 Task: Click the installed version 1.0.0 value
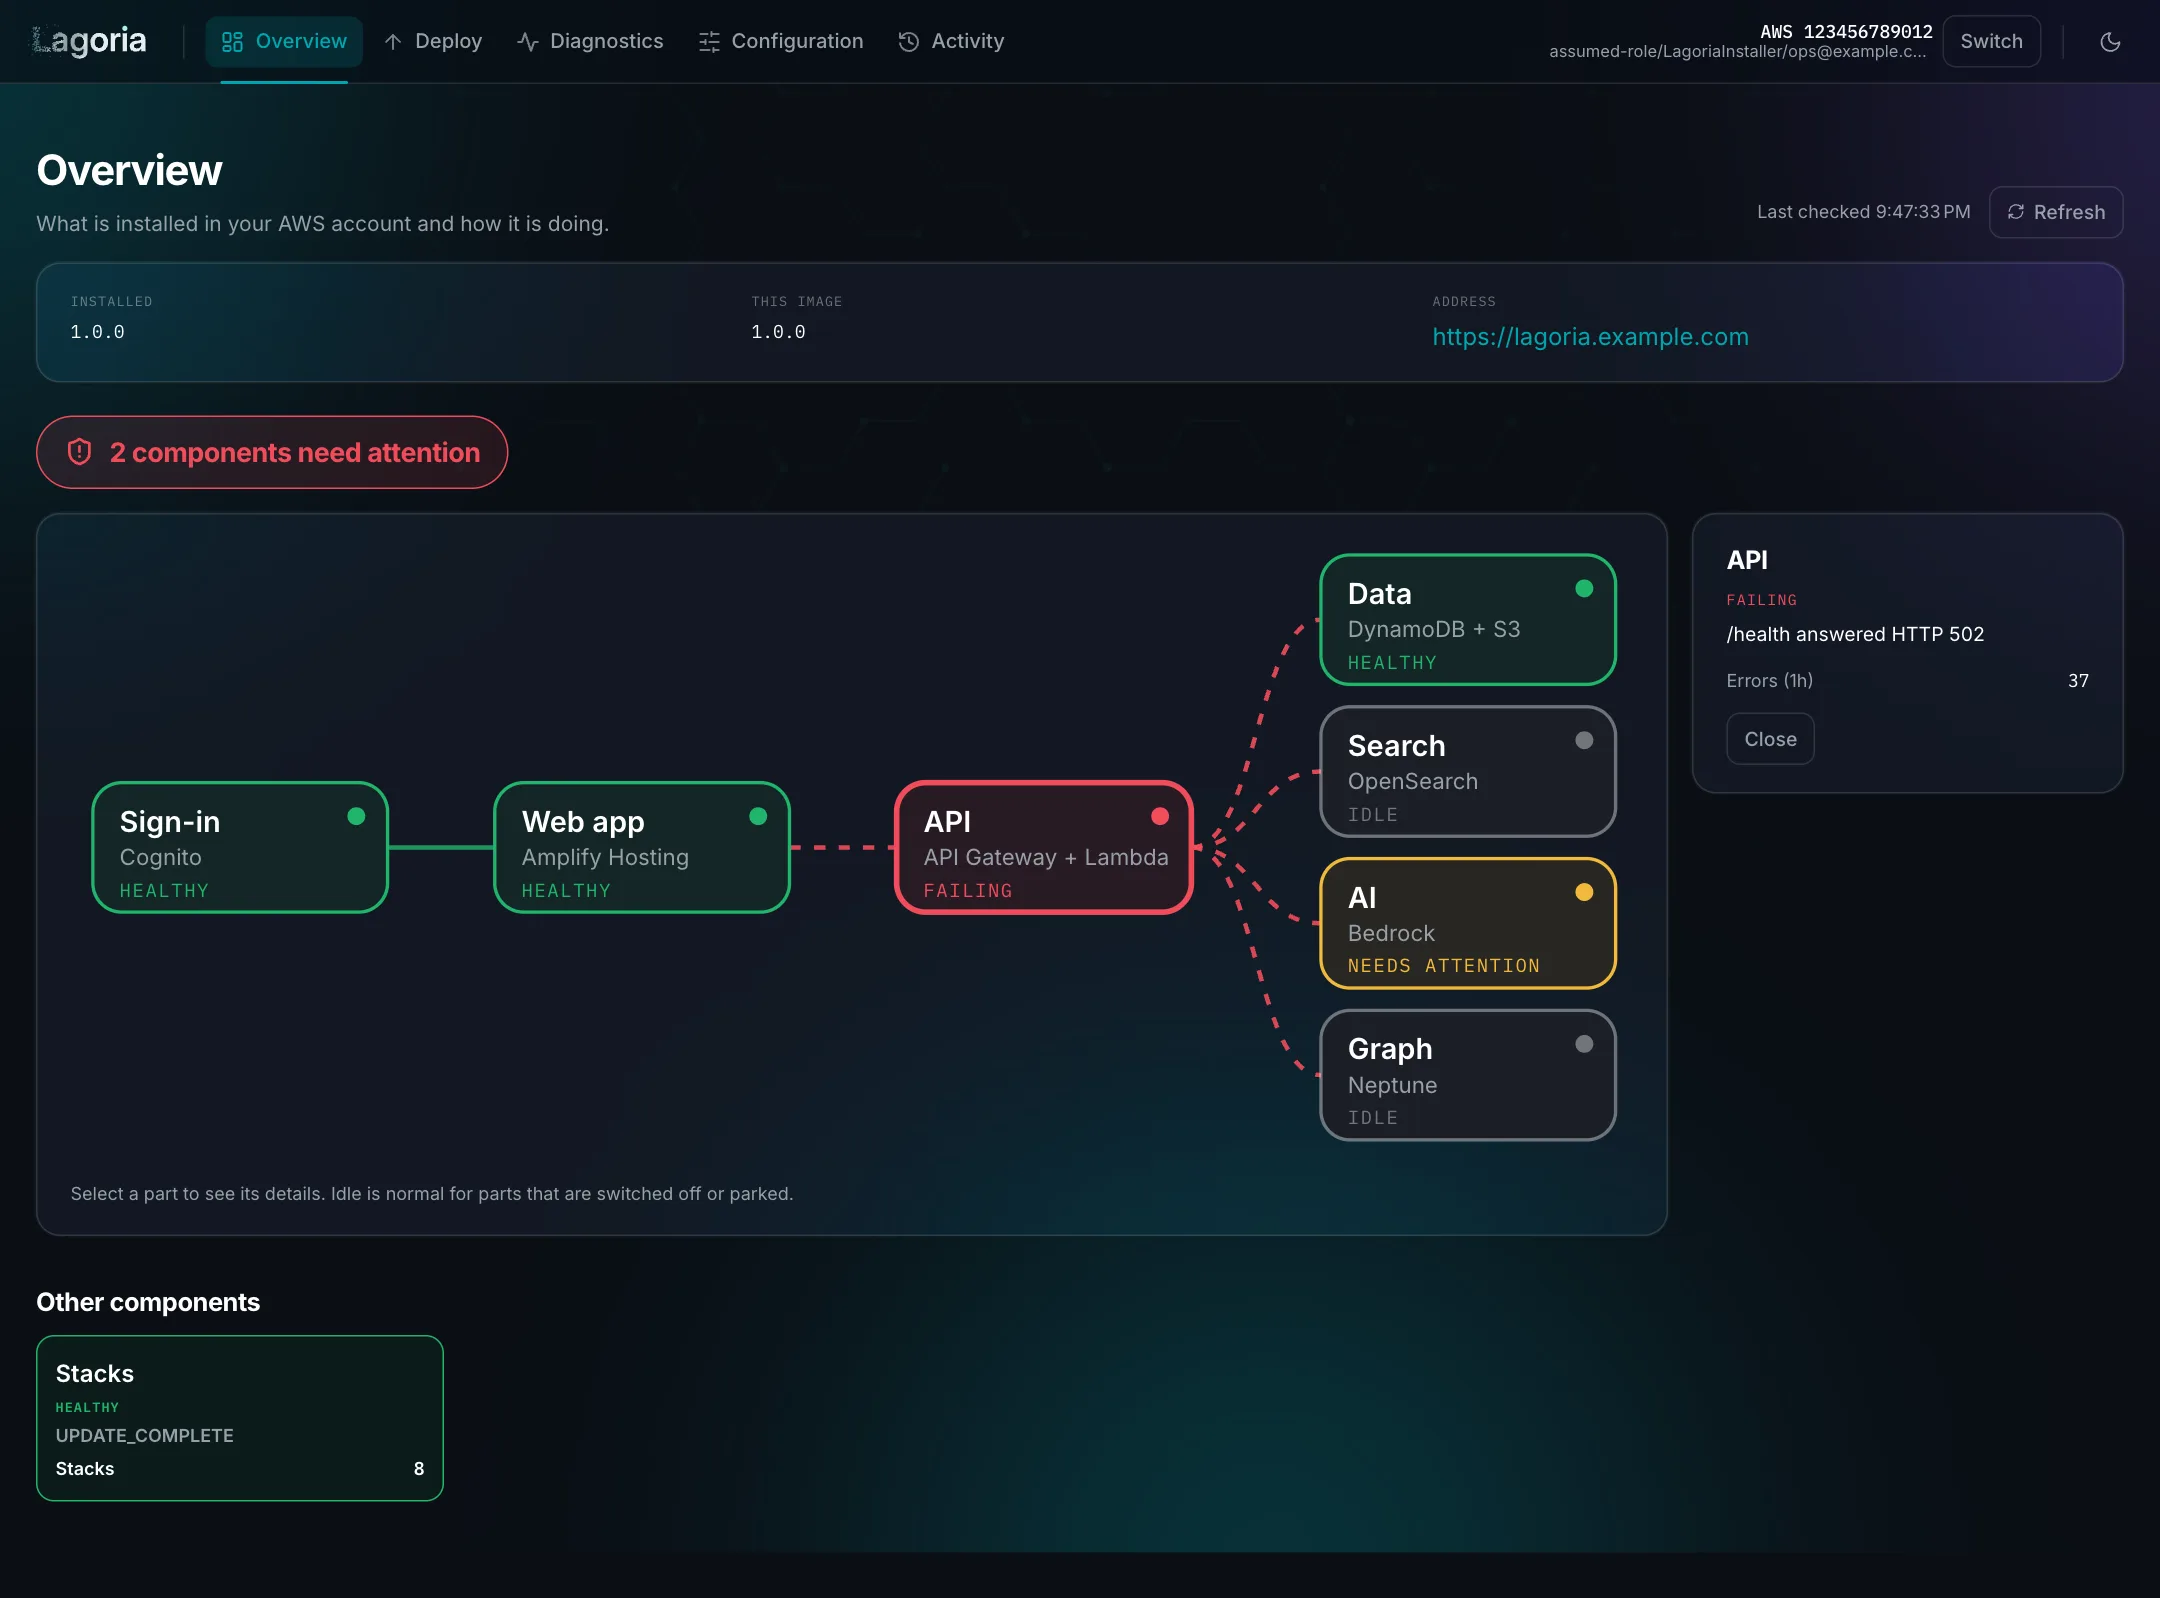coord(97,332)
